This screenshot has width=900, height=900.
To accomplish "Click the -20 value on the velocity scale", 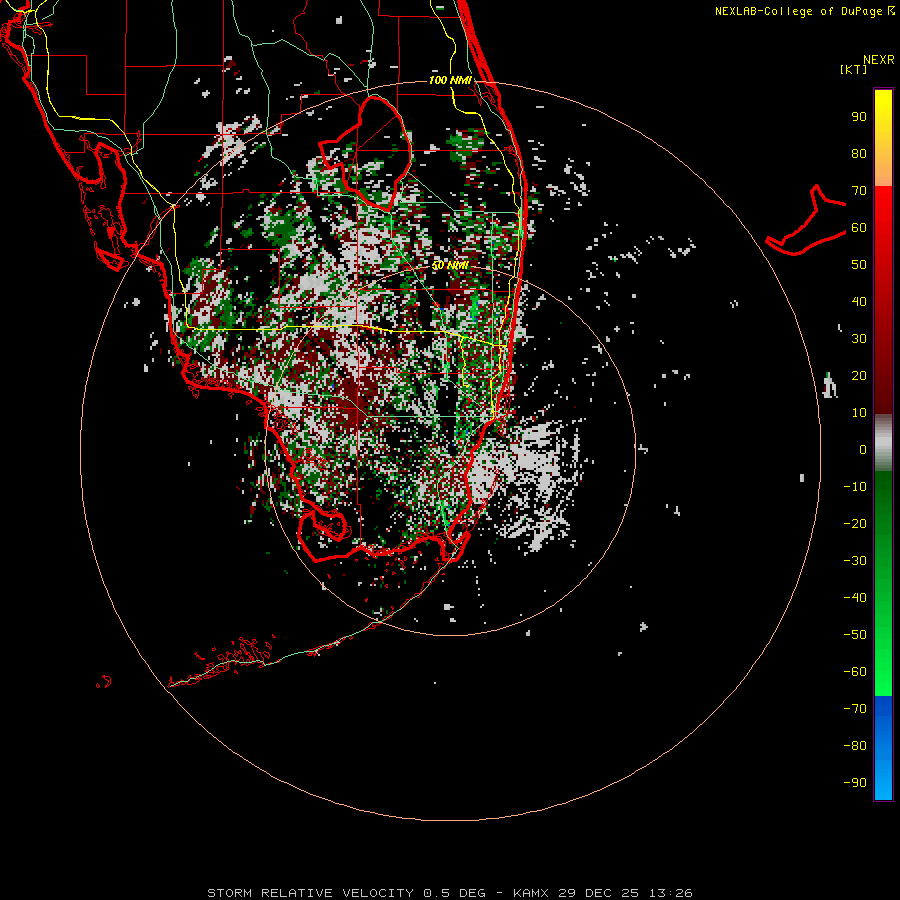I will click(x=855, y=523).
